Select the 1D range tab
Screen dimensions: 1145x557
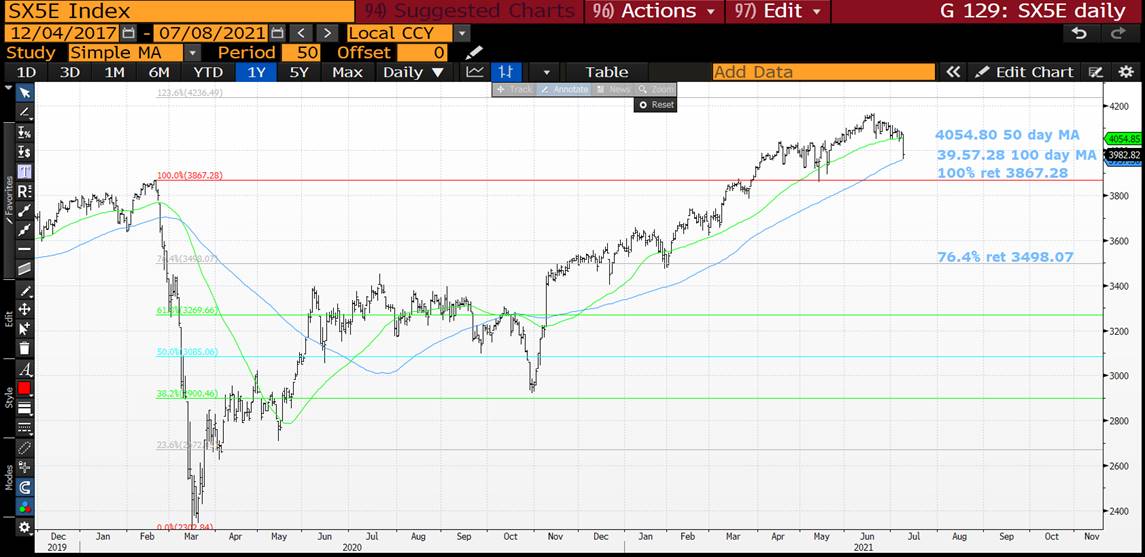[x=26, y=72]
